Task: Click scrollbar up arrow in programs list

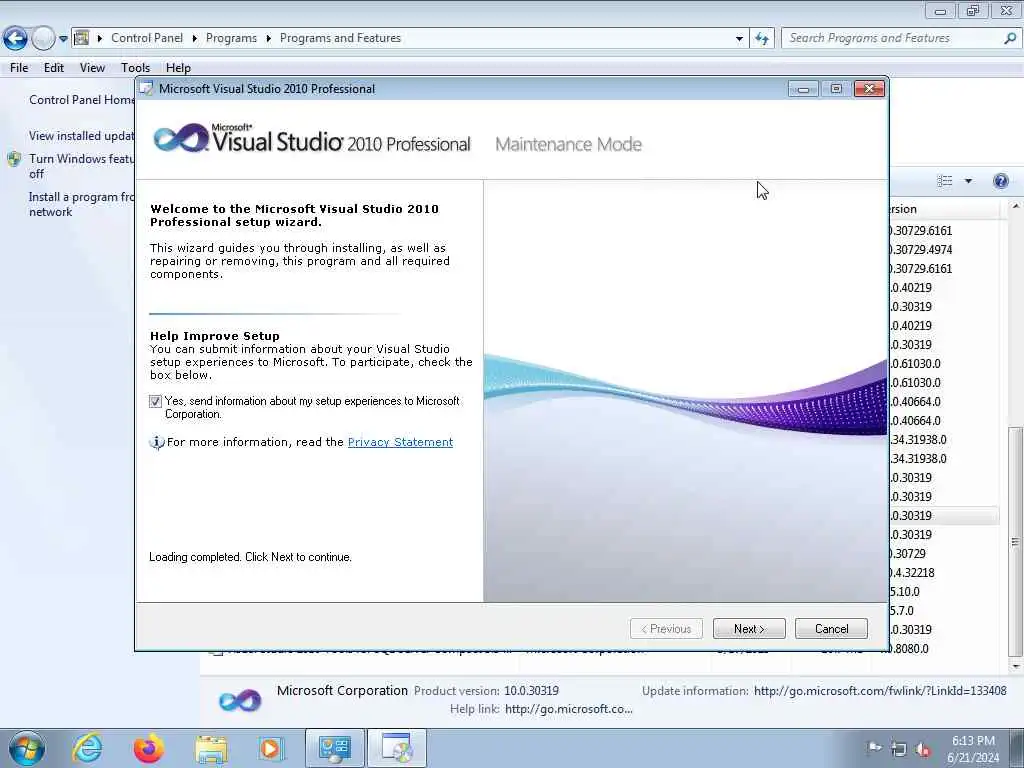Action: (x=1015, y=206)
